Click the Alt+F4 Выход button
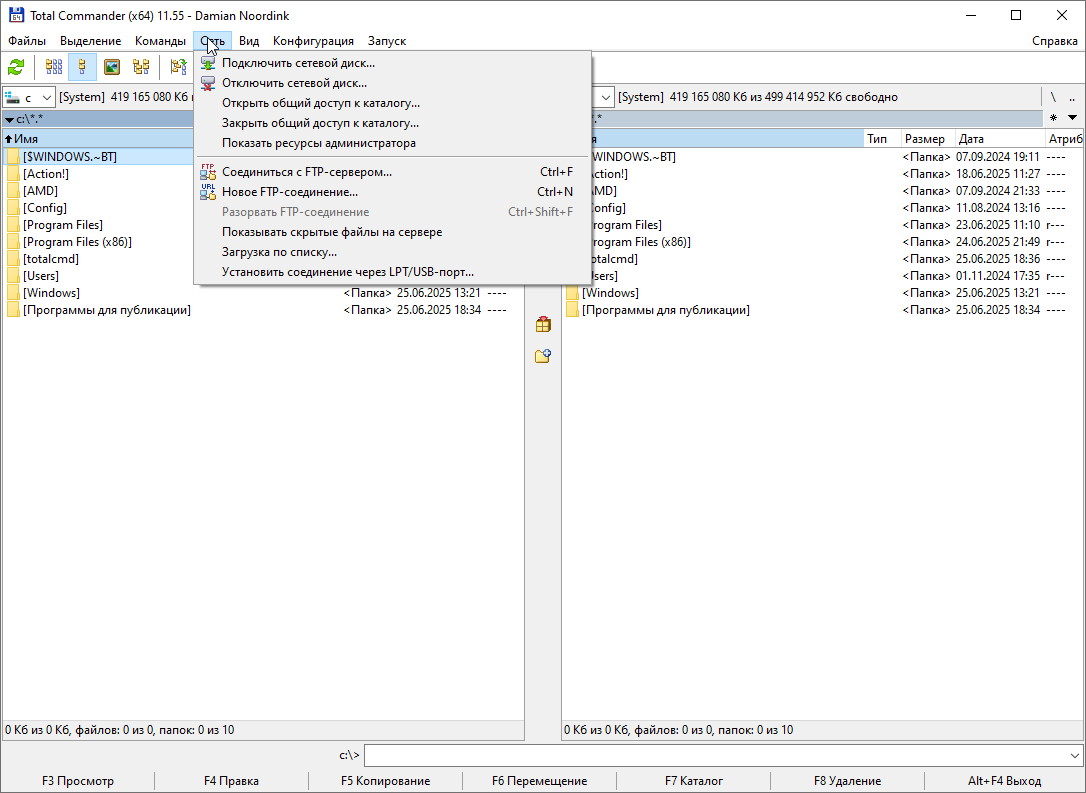The image size is (1086, 793). (1004, 781)
